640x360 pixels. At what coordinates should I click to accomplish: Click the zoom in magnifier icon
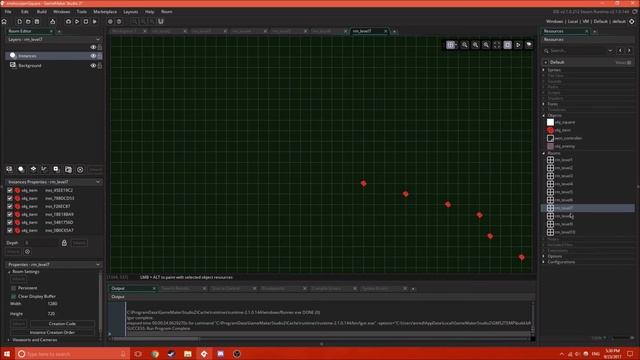click(476, 45)
